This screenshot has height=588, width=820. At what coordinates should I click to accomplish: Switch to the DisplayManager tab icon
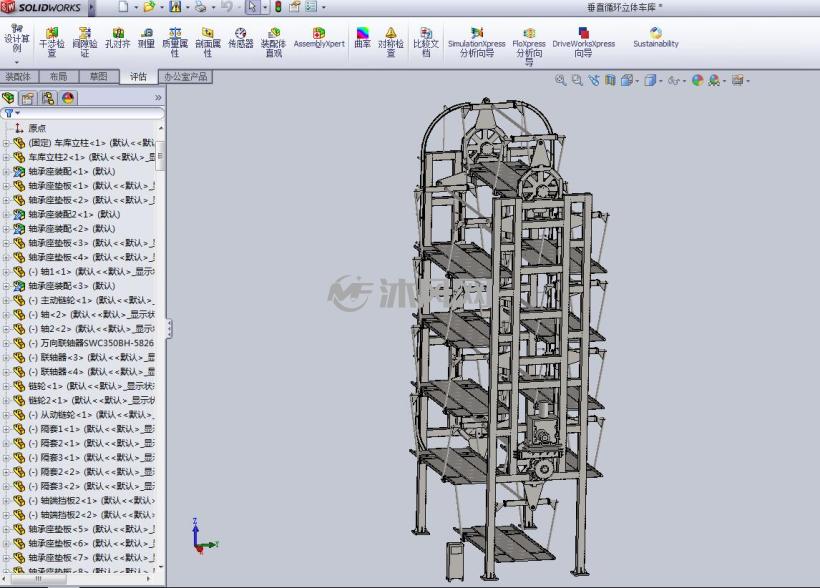coord(68,98)
